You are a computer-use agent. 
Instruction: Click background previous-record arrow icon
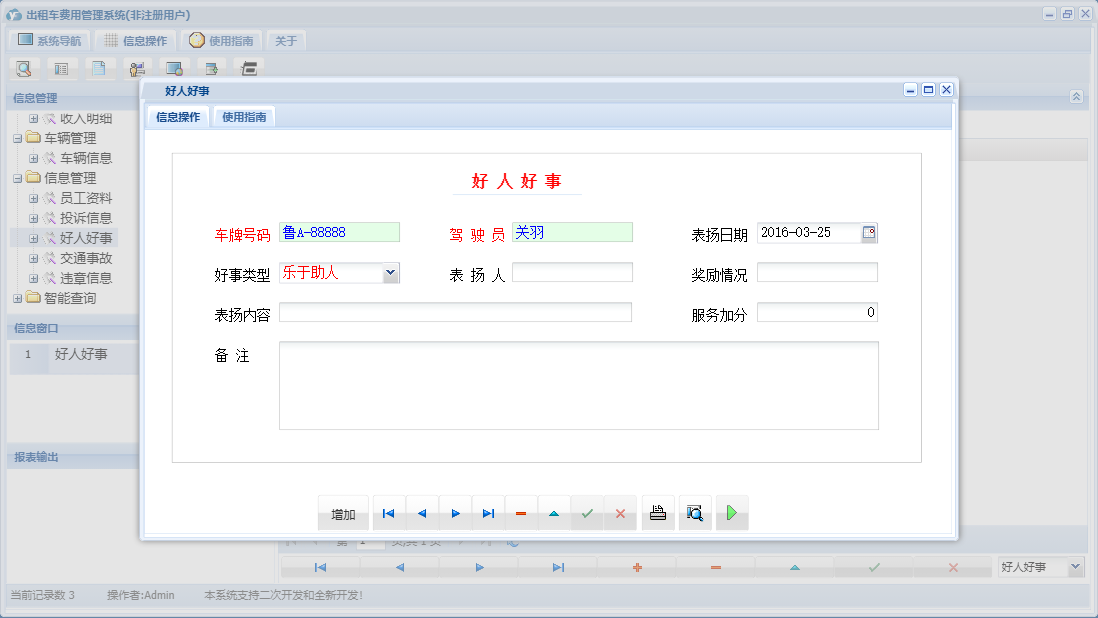point(400,568)
